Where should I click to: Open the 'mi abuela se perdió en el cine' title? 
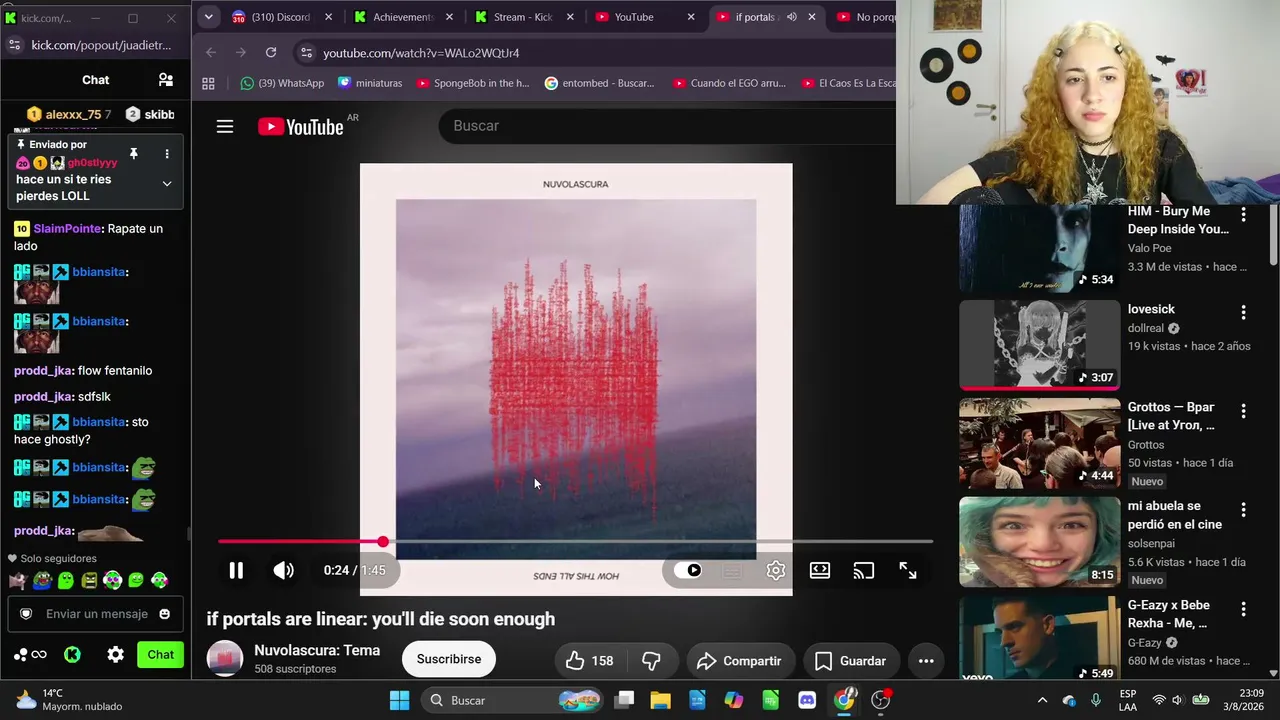coord(1175,515)
